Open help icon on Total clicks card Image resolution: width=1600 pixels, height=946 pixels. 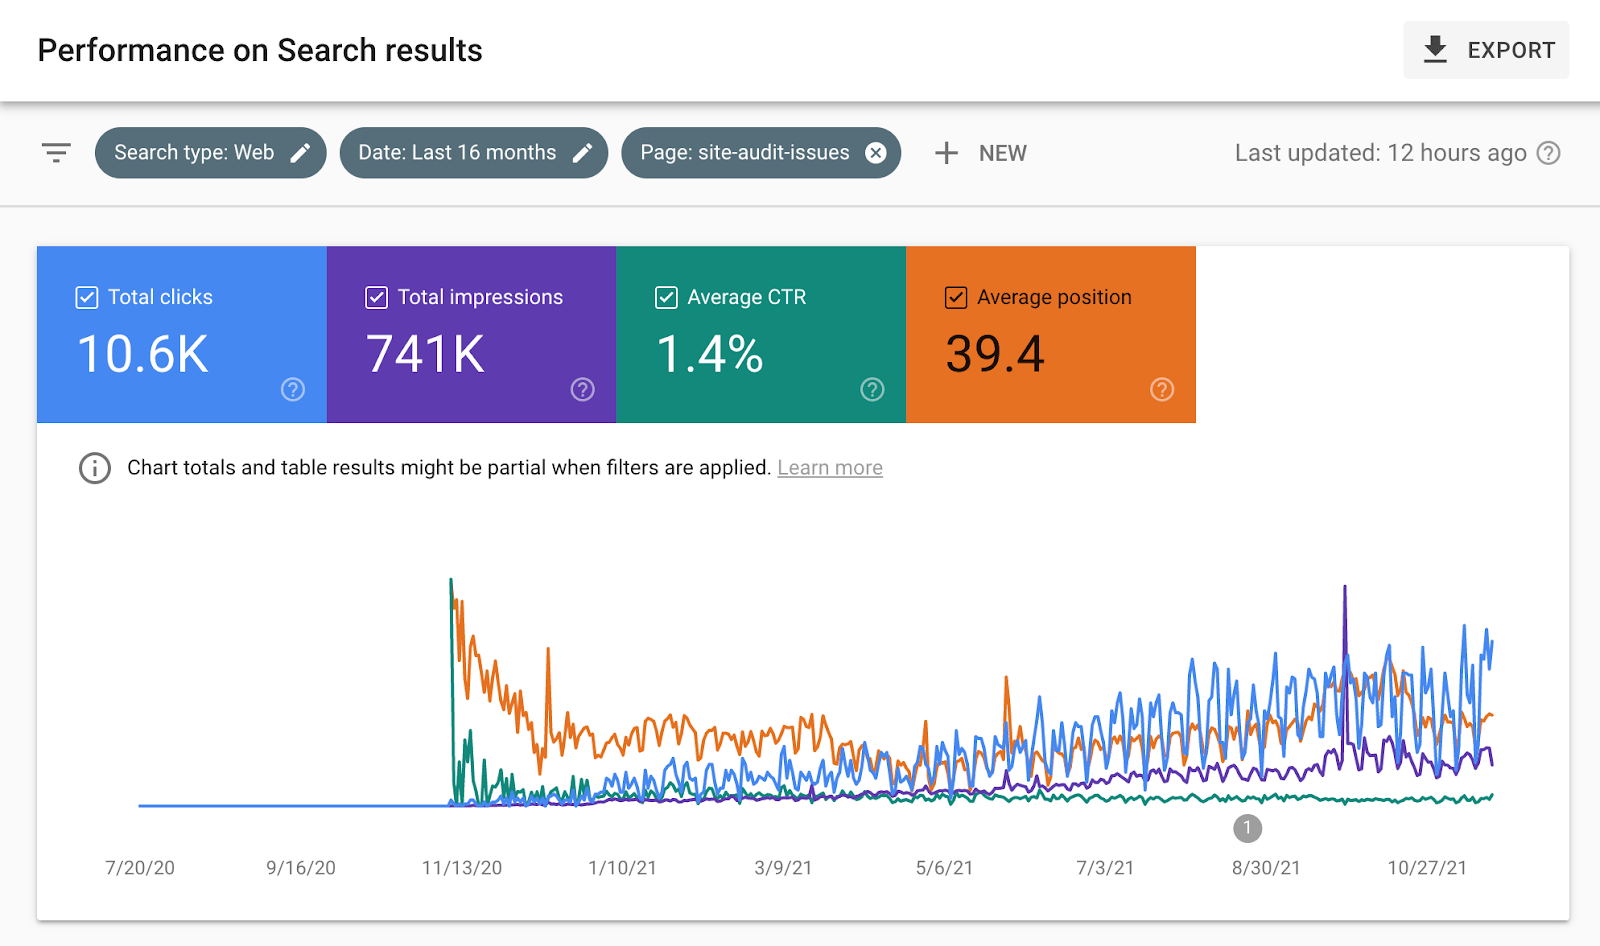[293, 389]
